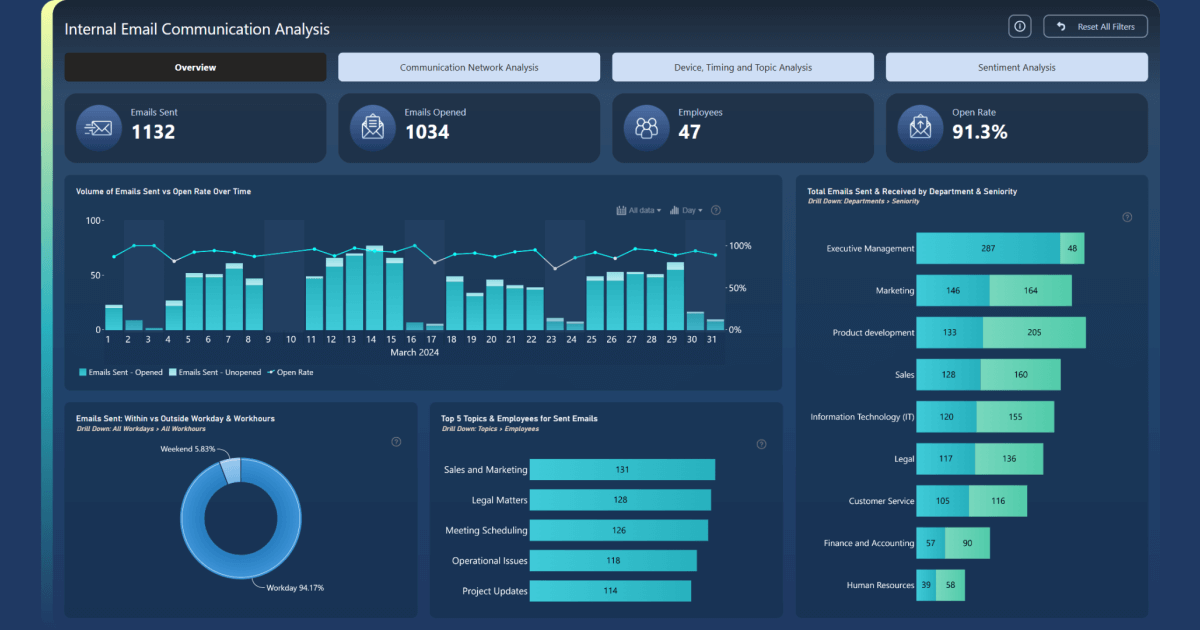Image resolution: width=1200 pixels, height=630 pixels.
Task: Click the help icon on the department chart
Action: coord(1127,216)
